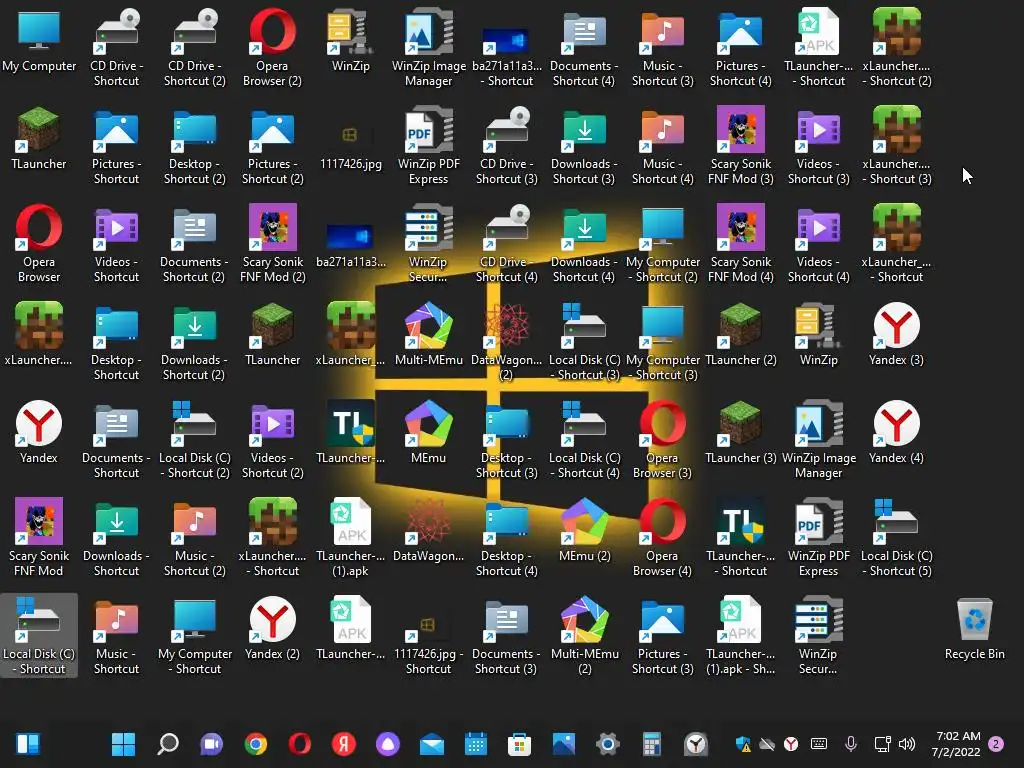Select Local Disk (C) - Shortcut (4) icon
The width and height of the screenshot is (1024, 768).
(584, 440)
